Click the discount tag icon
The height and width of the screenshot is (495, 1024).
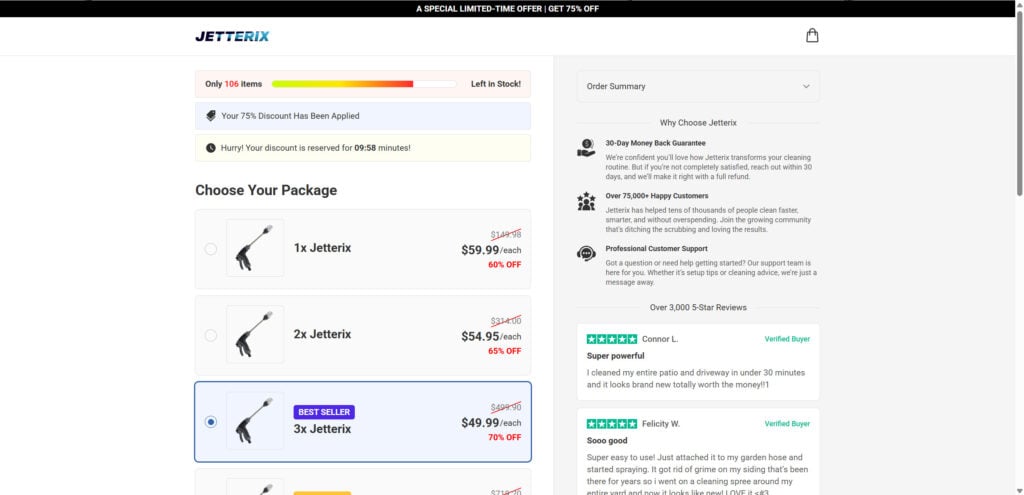(211, 116)
